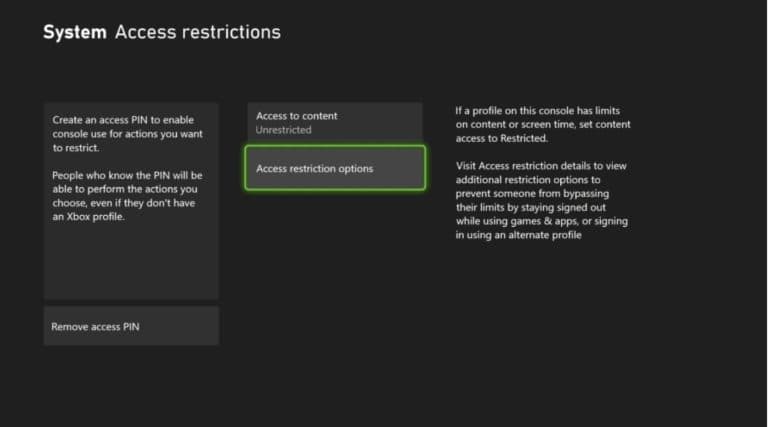This screenshot has width=768, height=427.
Task: Click the 'Access to content' label text
Action: click(x=297, y=116)
